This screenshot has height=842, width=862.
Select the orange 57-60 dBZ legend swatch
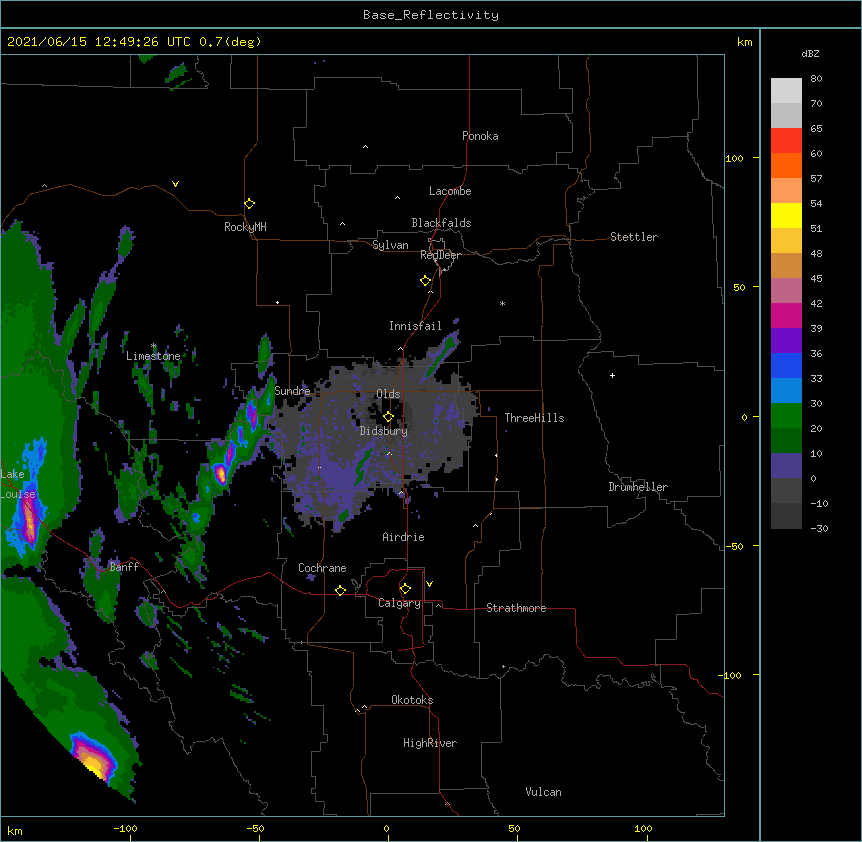[x=786, y=165]
